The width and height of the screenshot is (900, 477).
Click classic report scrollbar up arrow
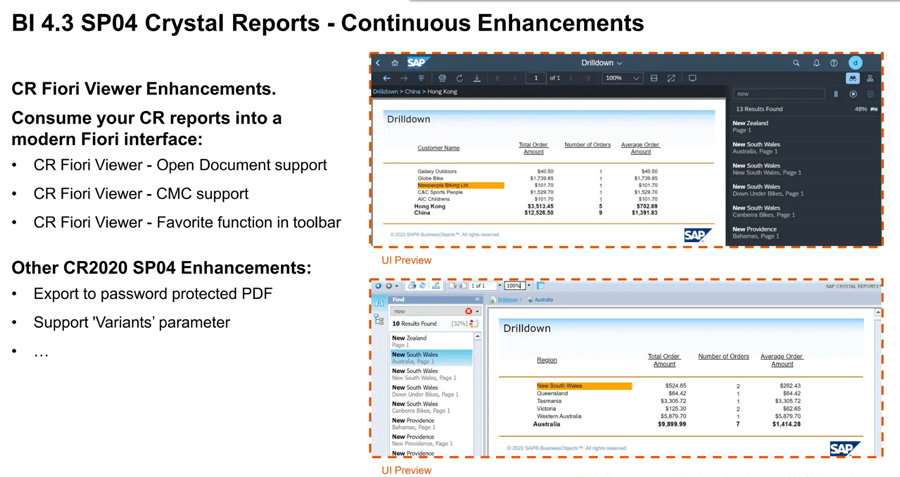coord(878,312)
